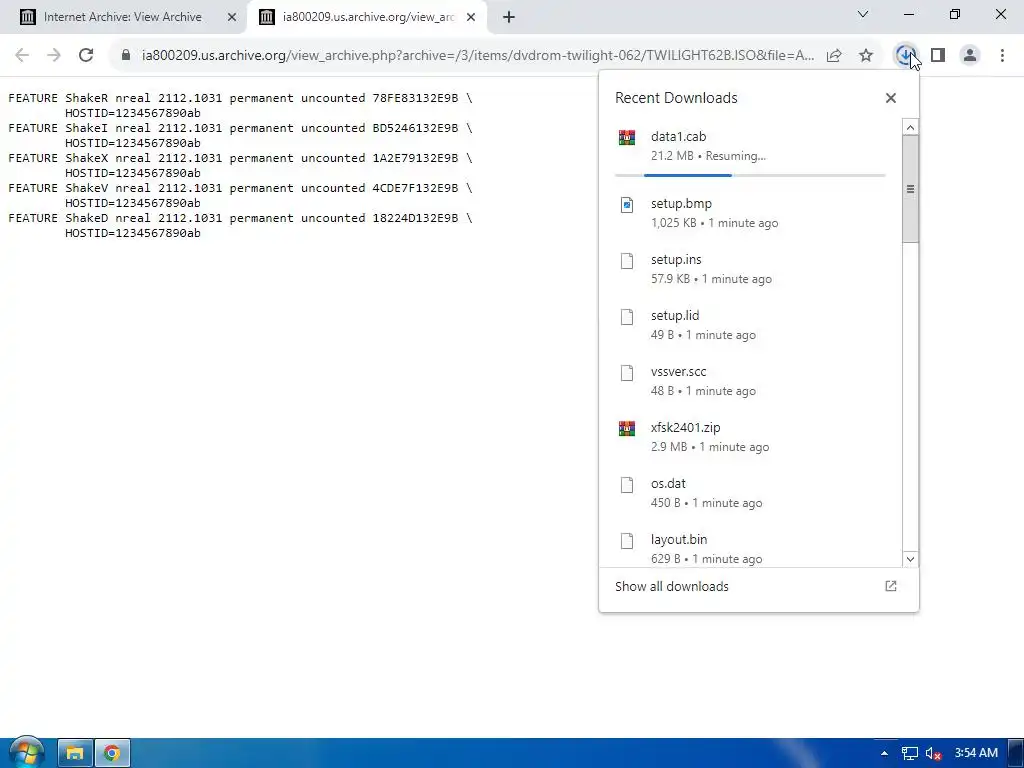This screenshot has width=1024, height=768.
Task: Click the 'FEATURE ShakeR' license line
Action: [240, 98]
